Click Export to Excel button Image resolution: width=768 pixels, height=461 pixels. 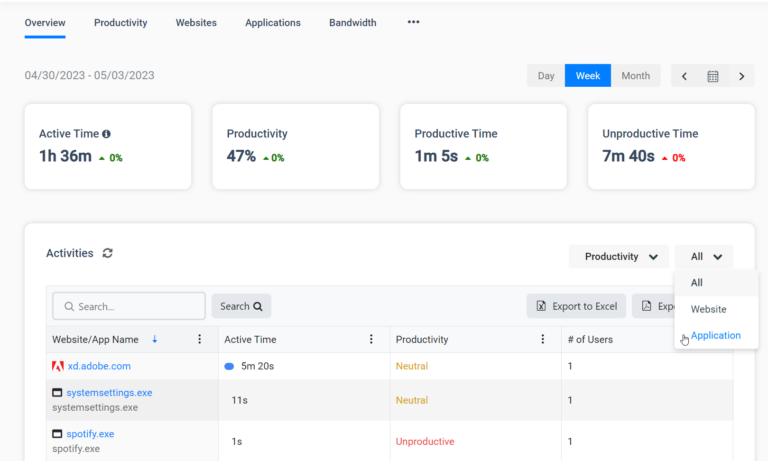(576, 306)
